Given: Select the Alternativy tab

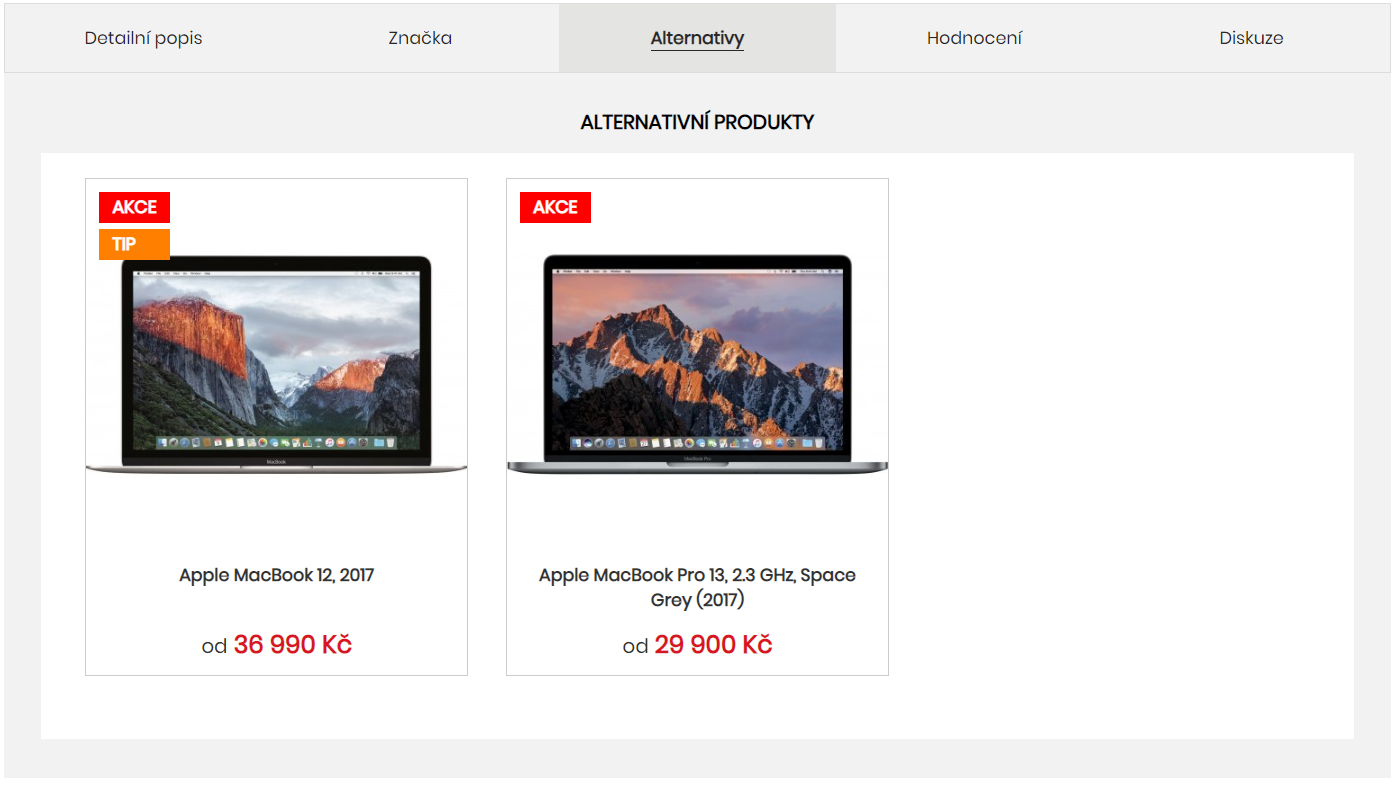Looking at the screenshot, I should click(697, 38).
